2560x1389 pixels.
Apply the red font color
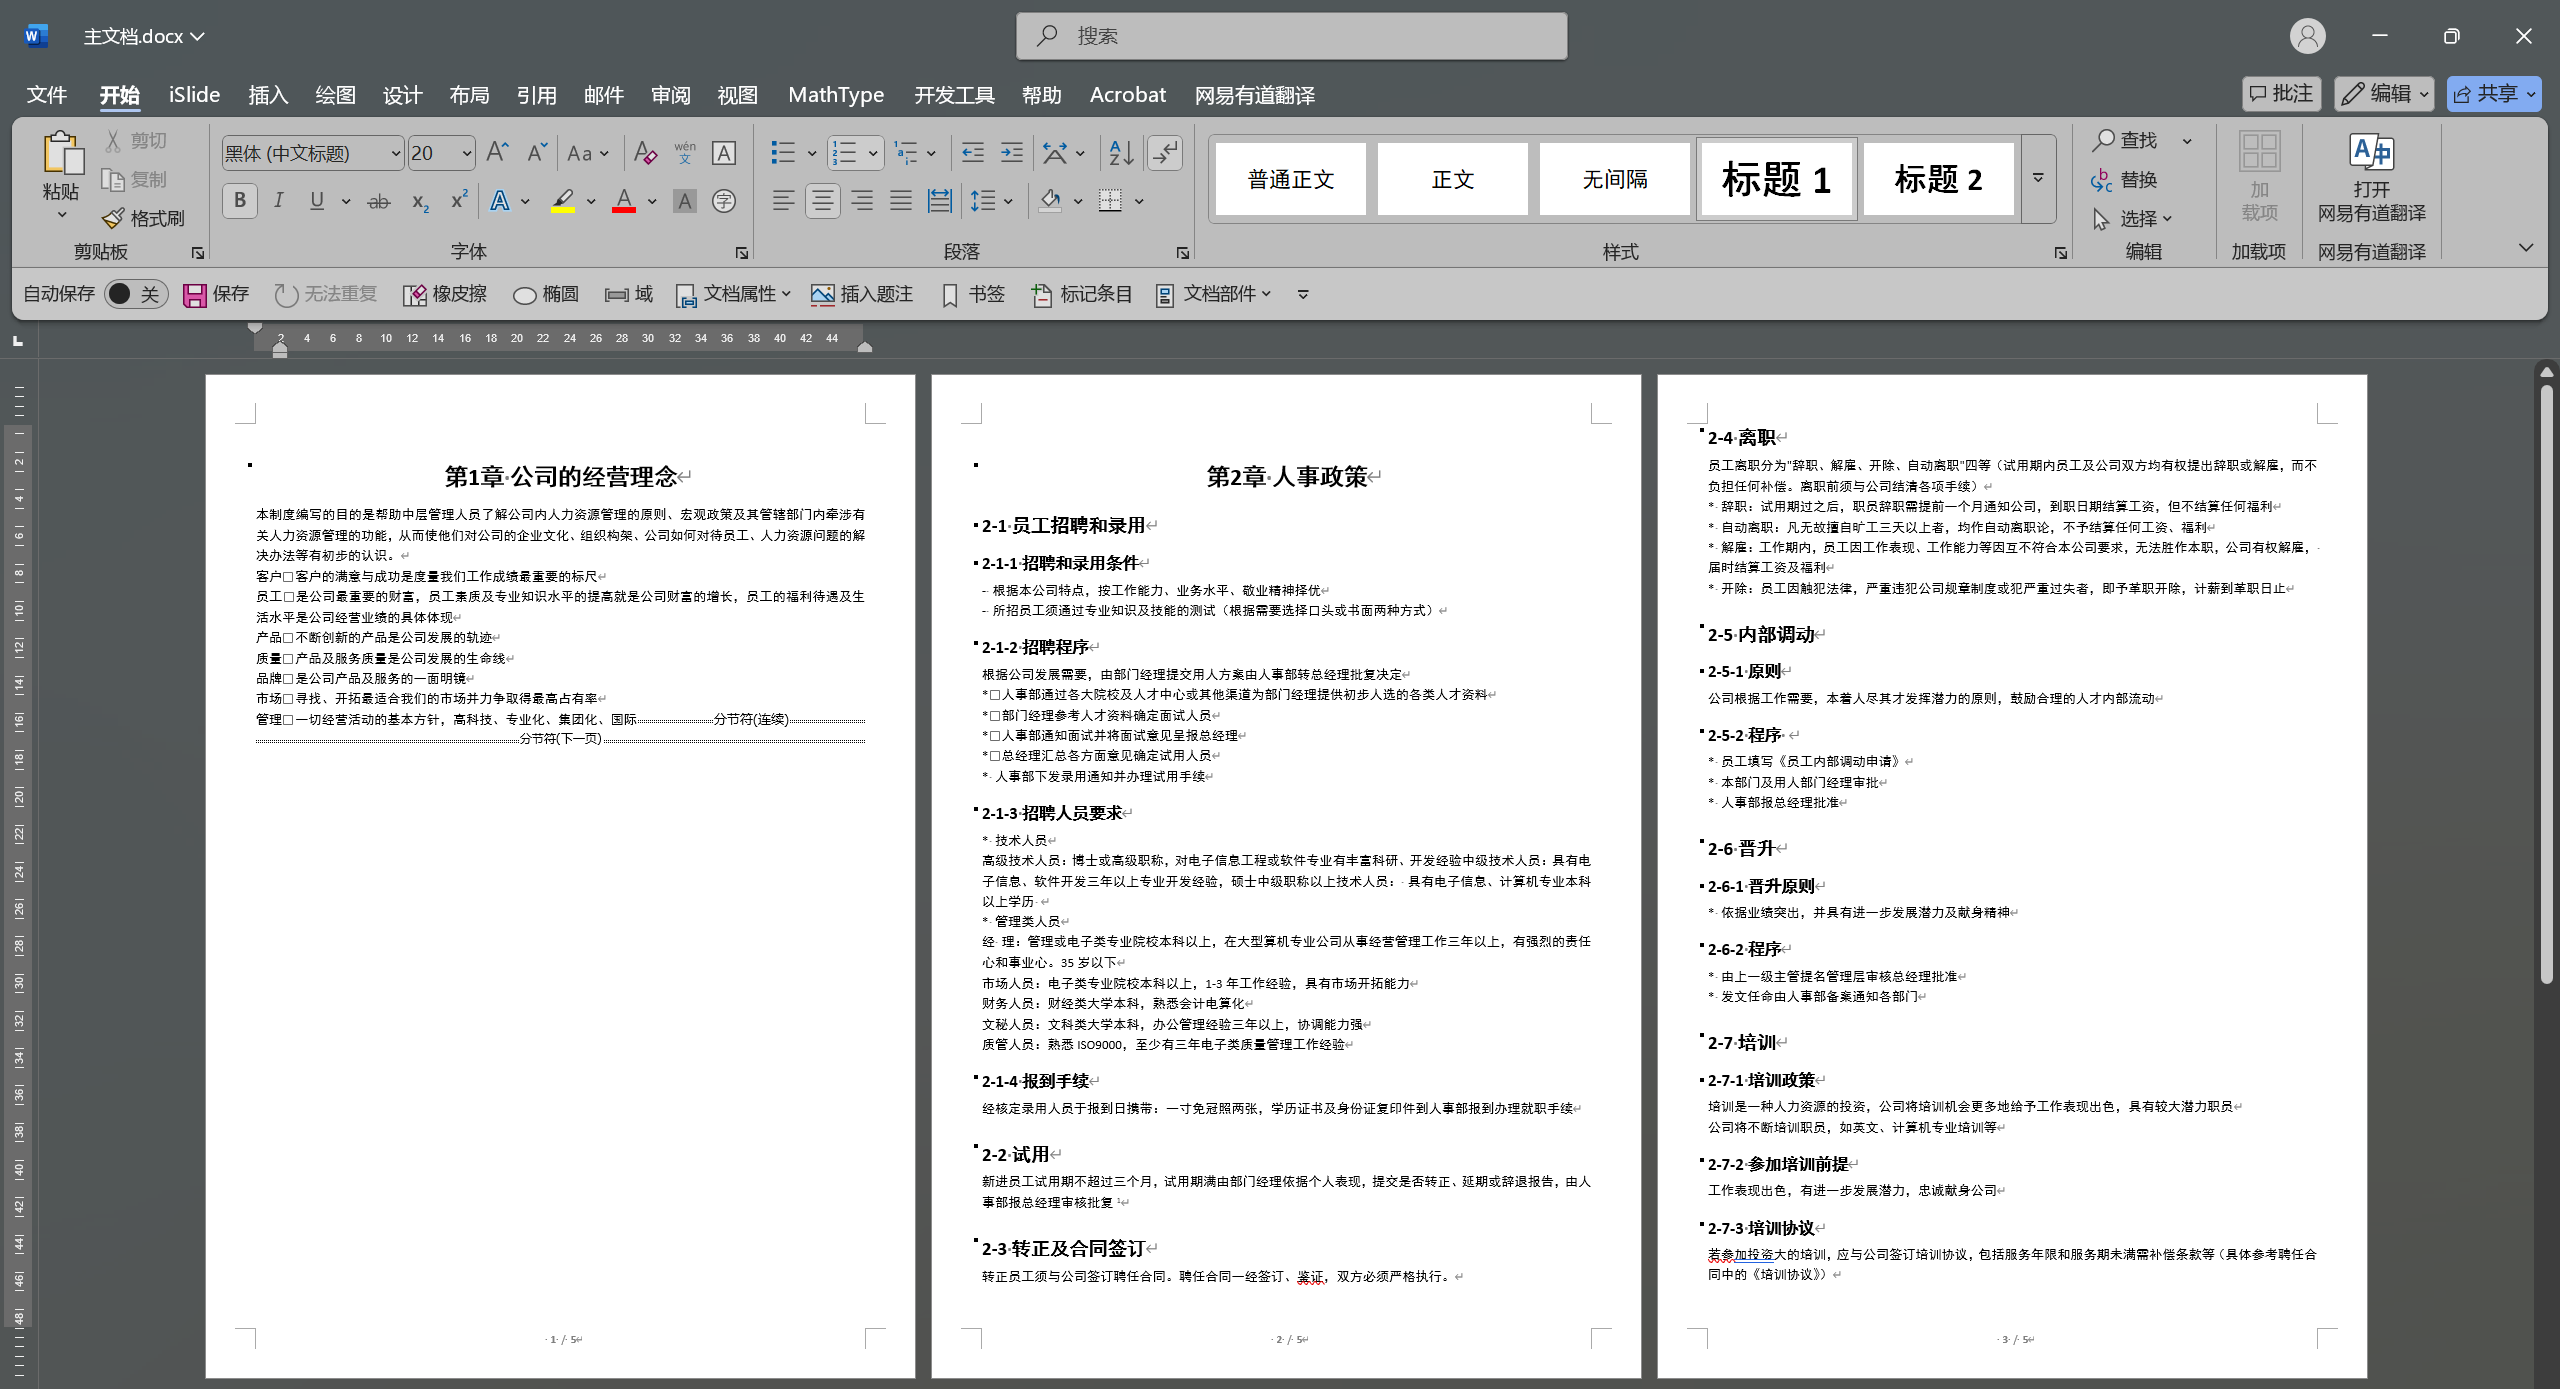624,201
